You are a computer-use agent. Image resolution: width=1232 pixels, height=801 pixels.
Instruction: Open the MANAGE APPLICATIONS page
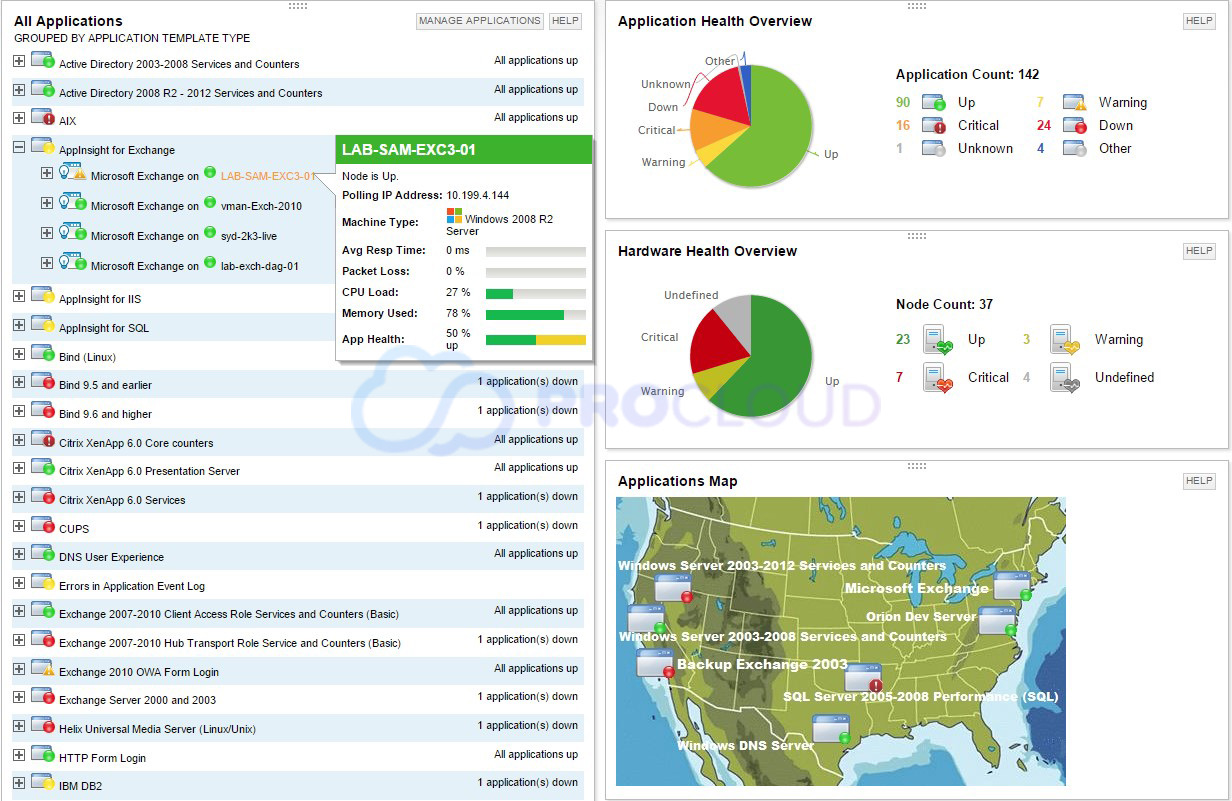click(479, 20)
